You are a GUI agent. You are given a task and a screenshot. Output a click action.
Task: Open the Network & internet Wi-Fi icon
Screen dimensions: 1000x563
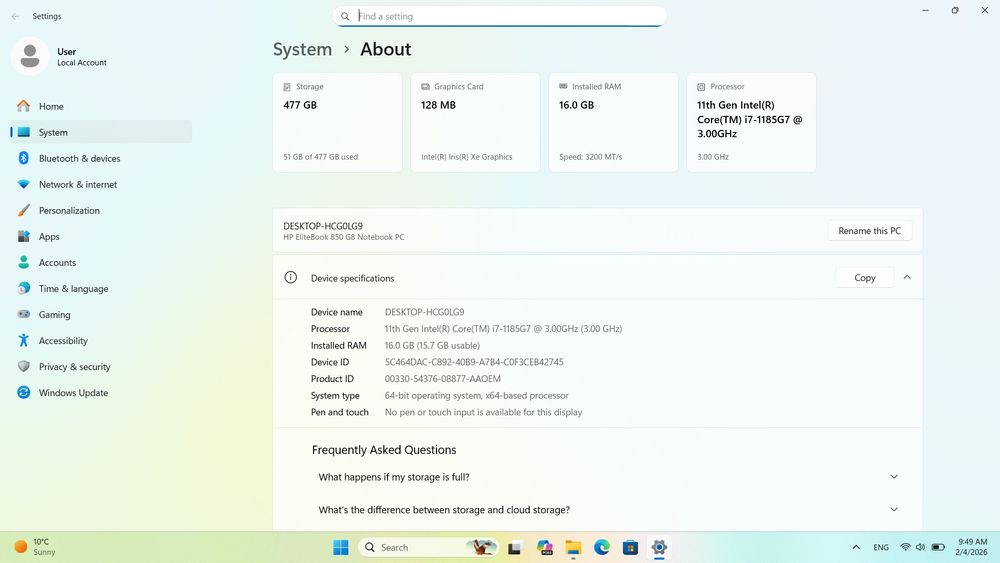(x=24, y=184)
